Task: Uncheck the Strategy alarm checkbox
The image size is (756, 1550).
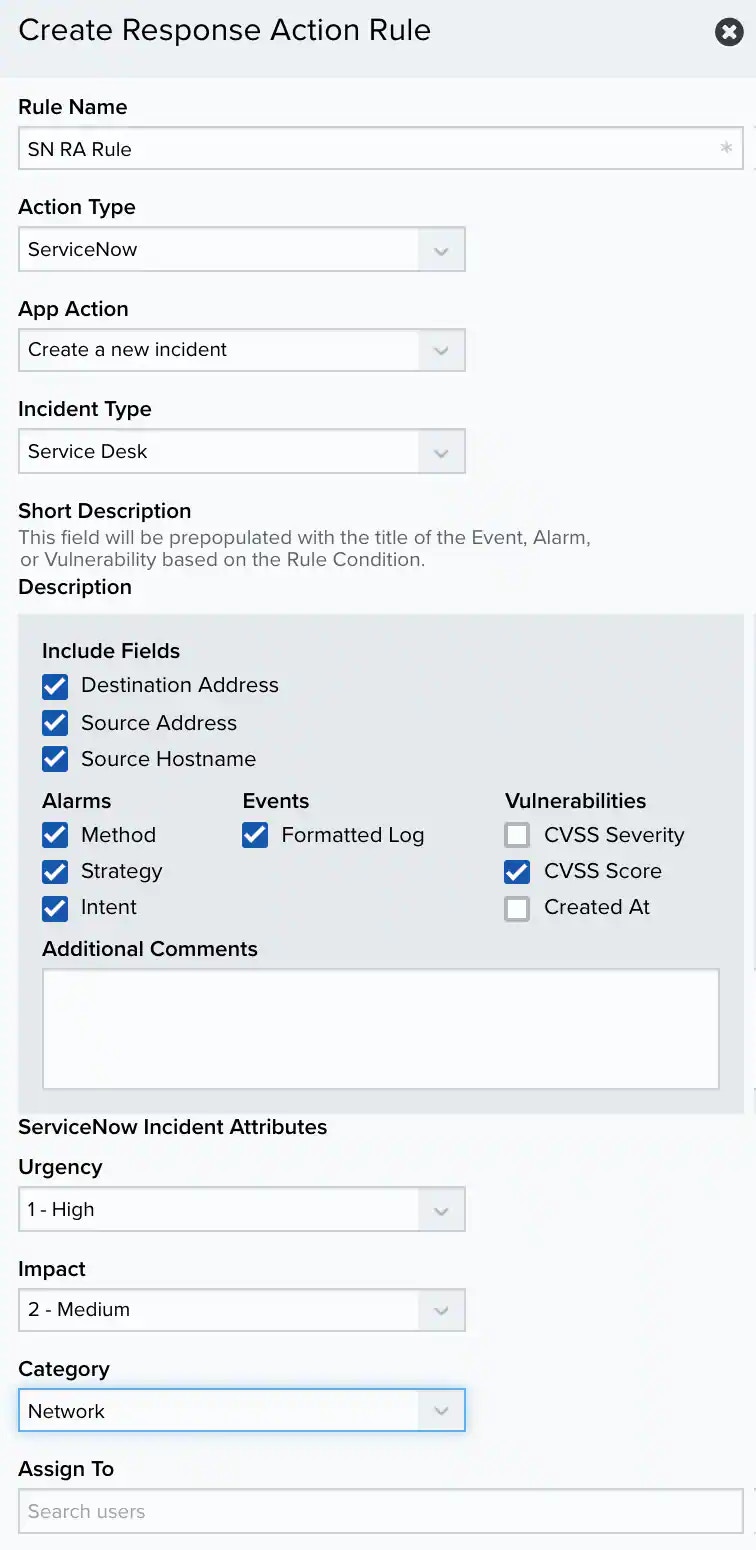Action: tap(55, 871)
